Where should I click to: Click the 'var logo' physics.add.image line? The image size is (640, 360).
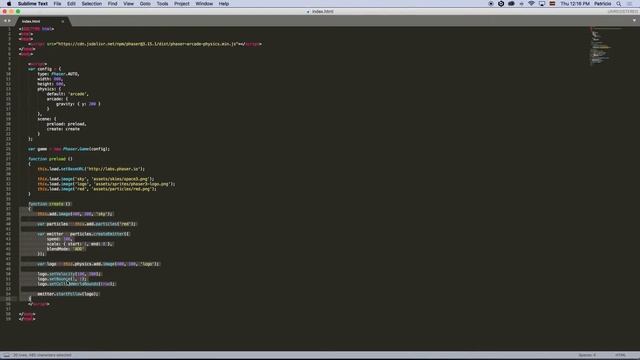98,264
